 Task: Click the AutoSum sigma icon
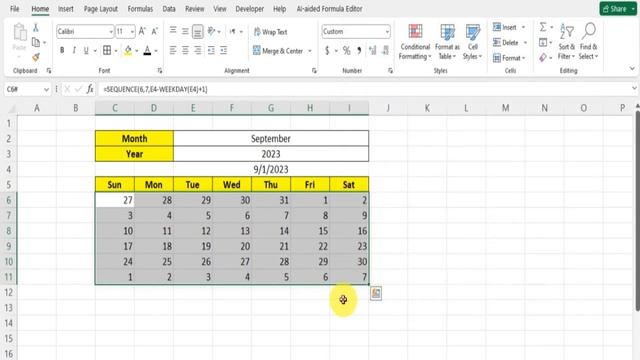click(x=543, y=27)
